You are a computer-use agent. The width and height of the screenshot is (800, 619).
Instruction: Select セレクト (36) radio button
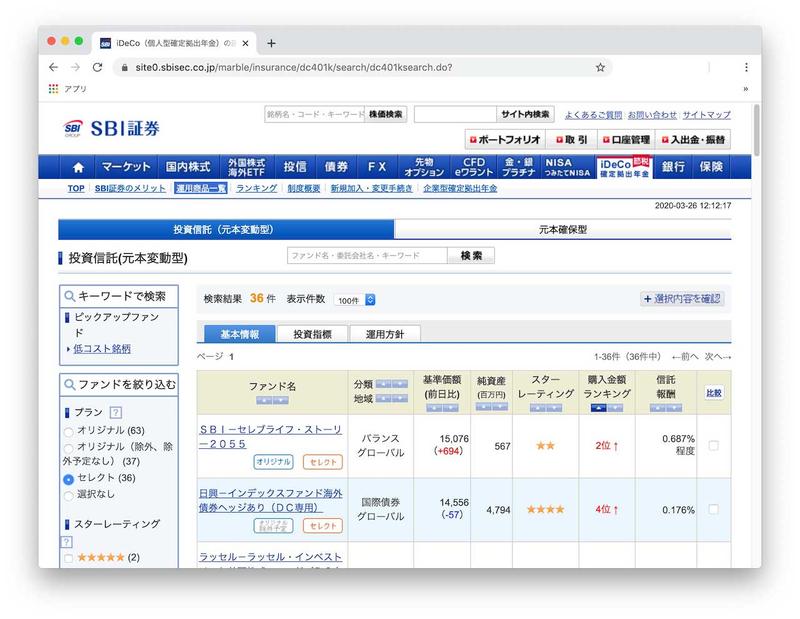point(68,480)
